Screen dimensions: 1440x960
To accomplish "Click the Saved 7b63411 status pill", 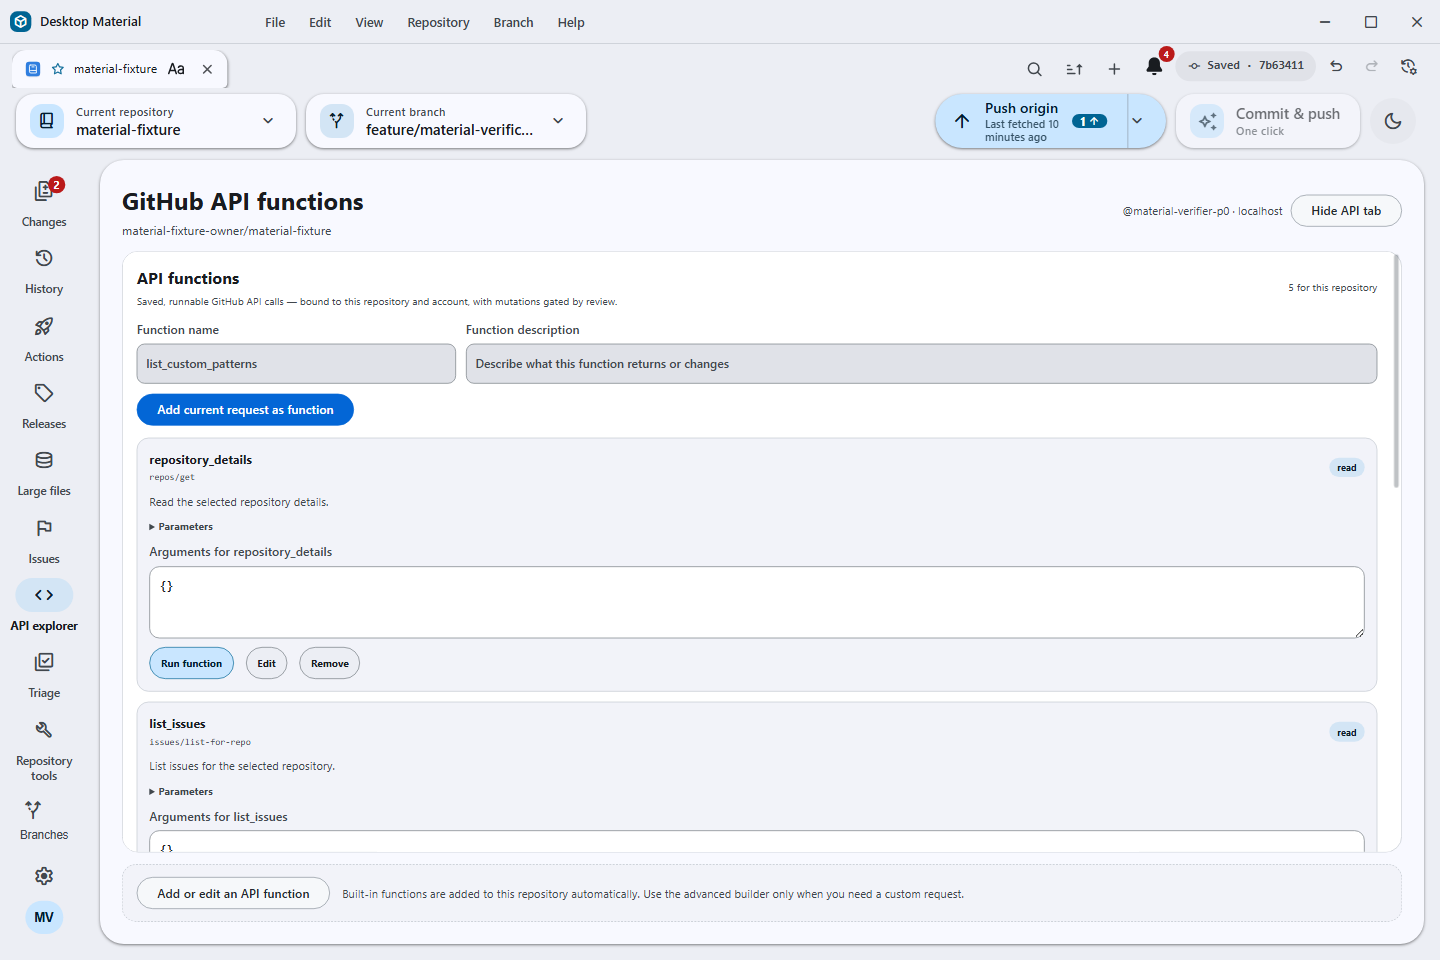I will [1246, 66].
